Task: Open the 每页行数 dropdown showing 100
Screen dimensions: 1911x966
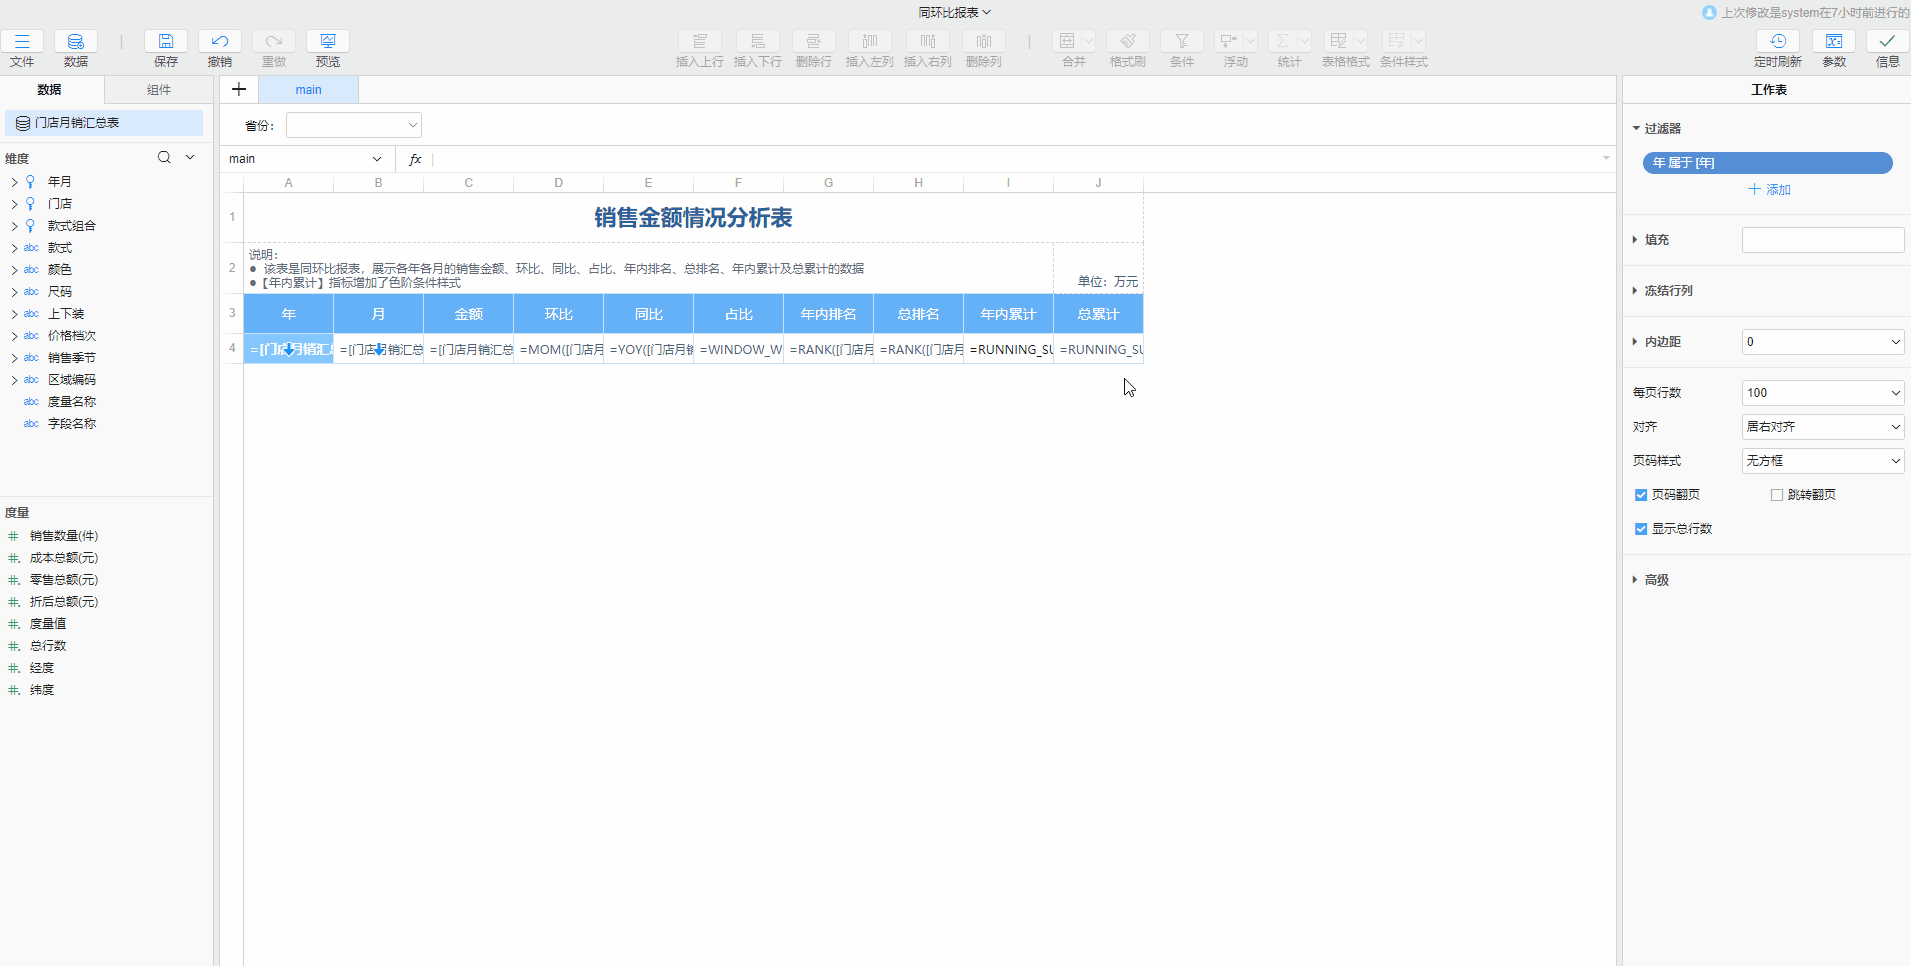Action: pyautogui.click(x=1822, y=393)
